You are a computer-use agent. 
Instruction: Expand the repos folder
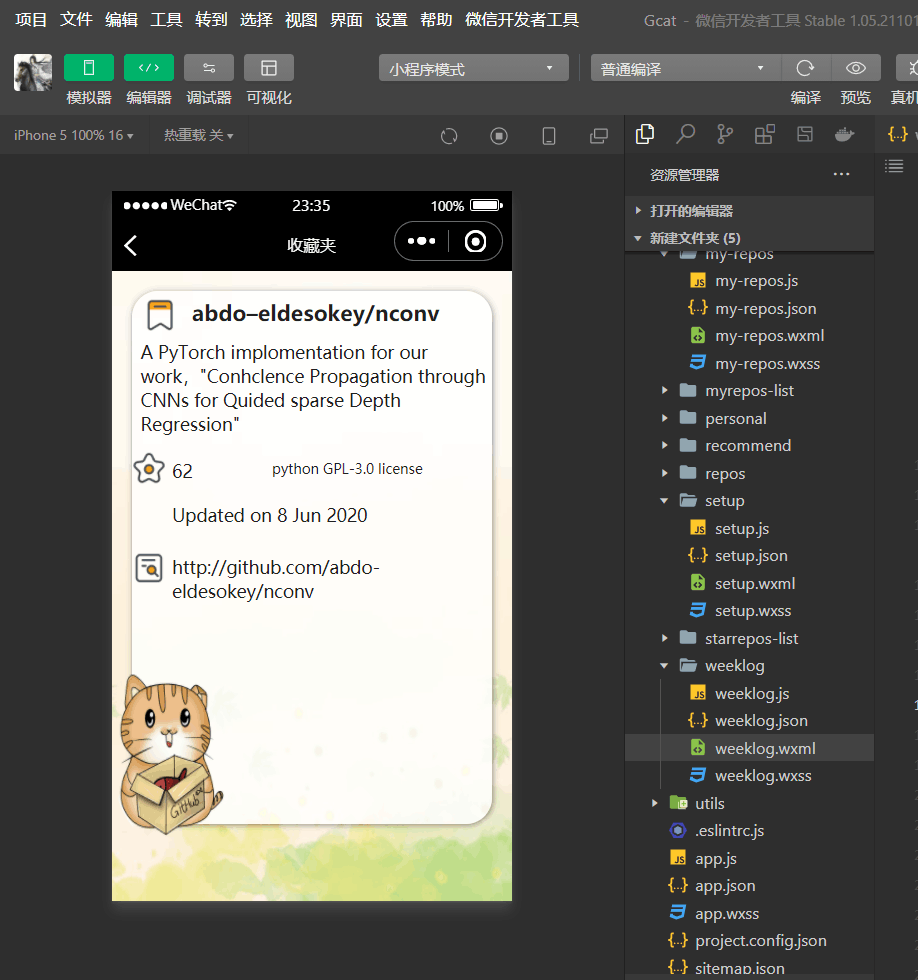click(749, 473)
